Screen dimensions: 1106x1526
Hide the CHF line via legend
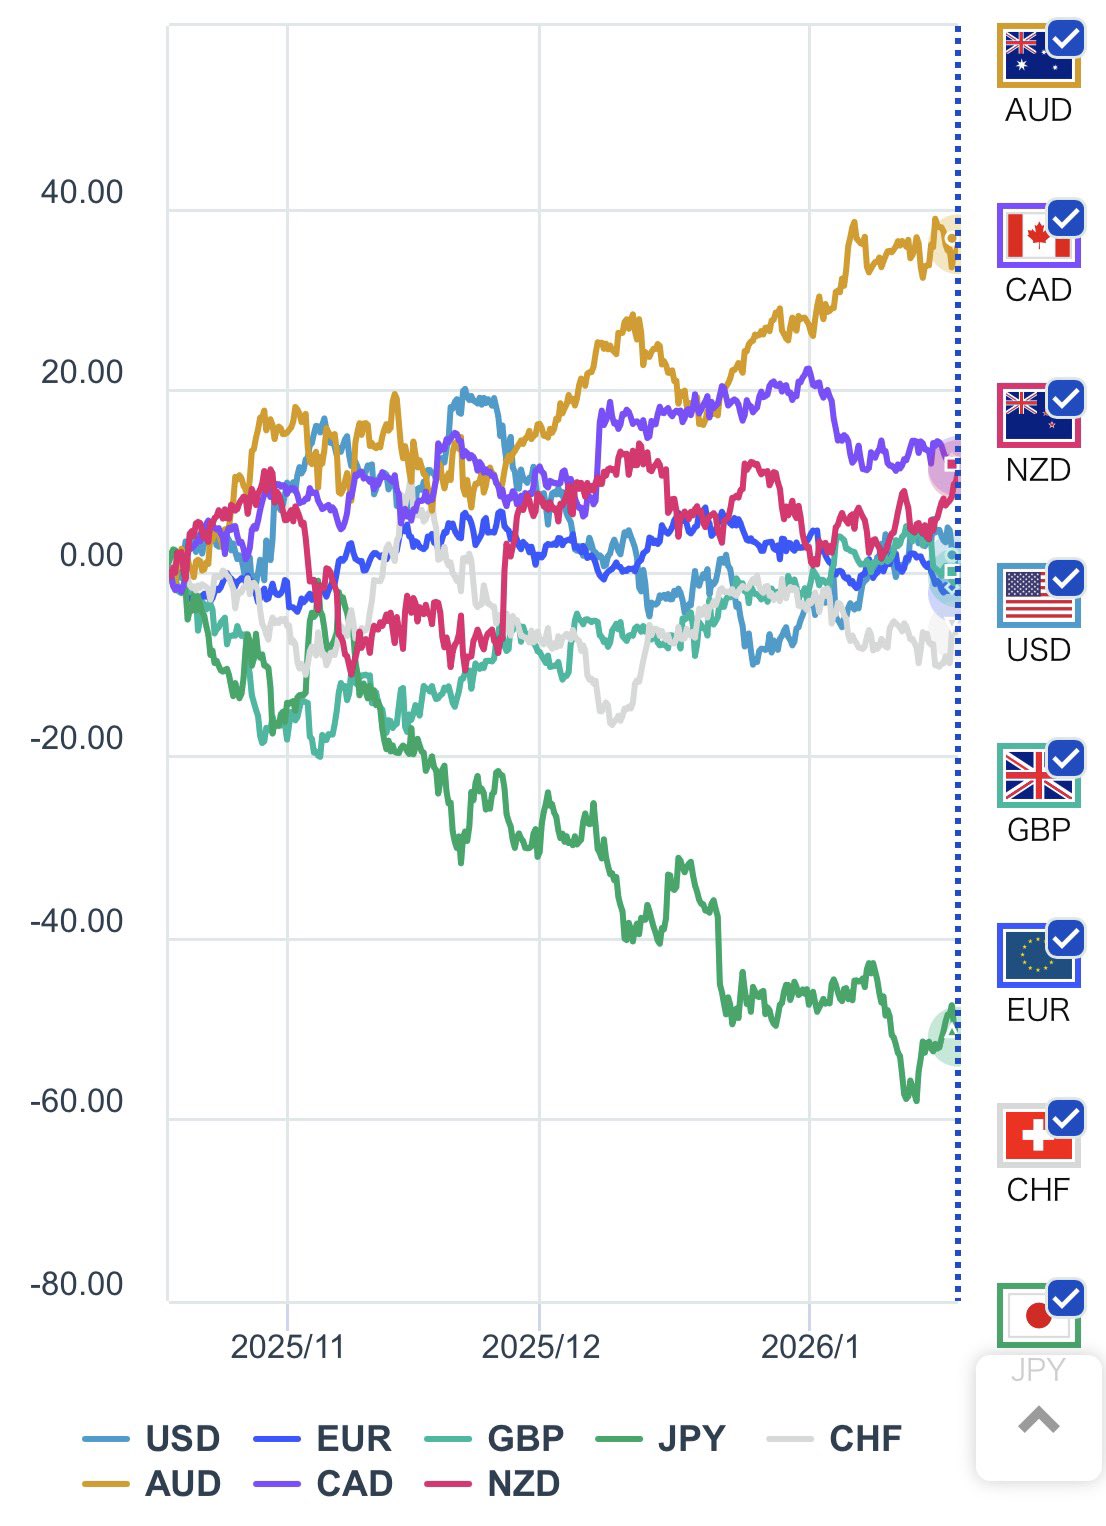(x=835, y=1438)
